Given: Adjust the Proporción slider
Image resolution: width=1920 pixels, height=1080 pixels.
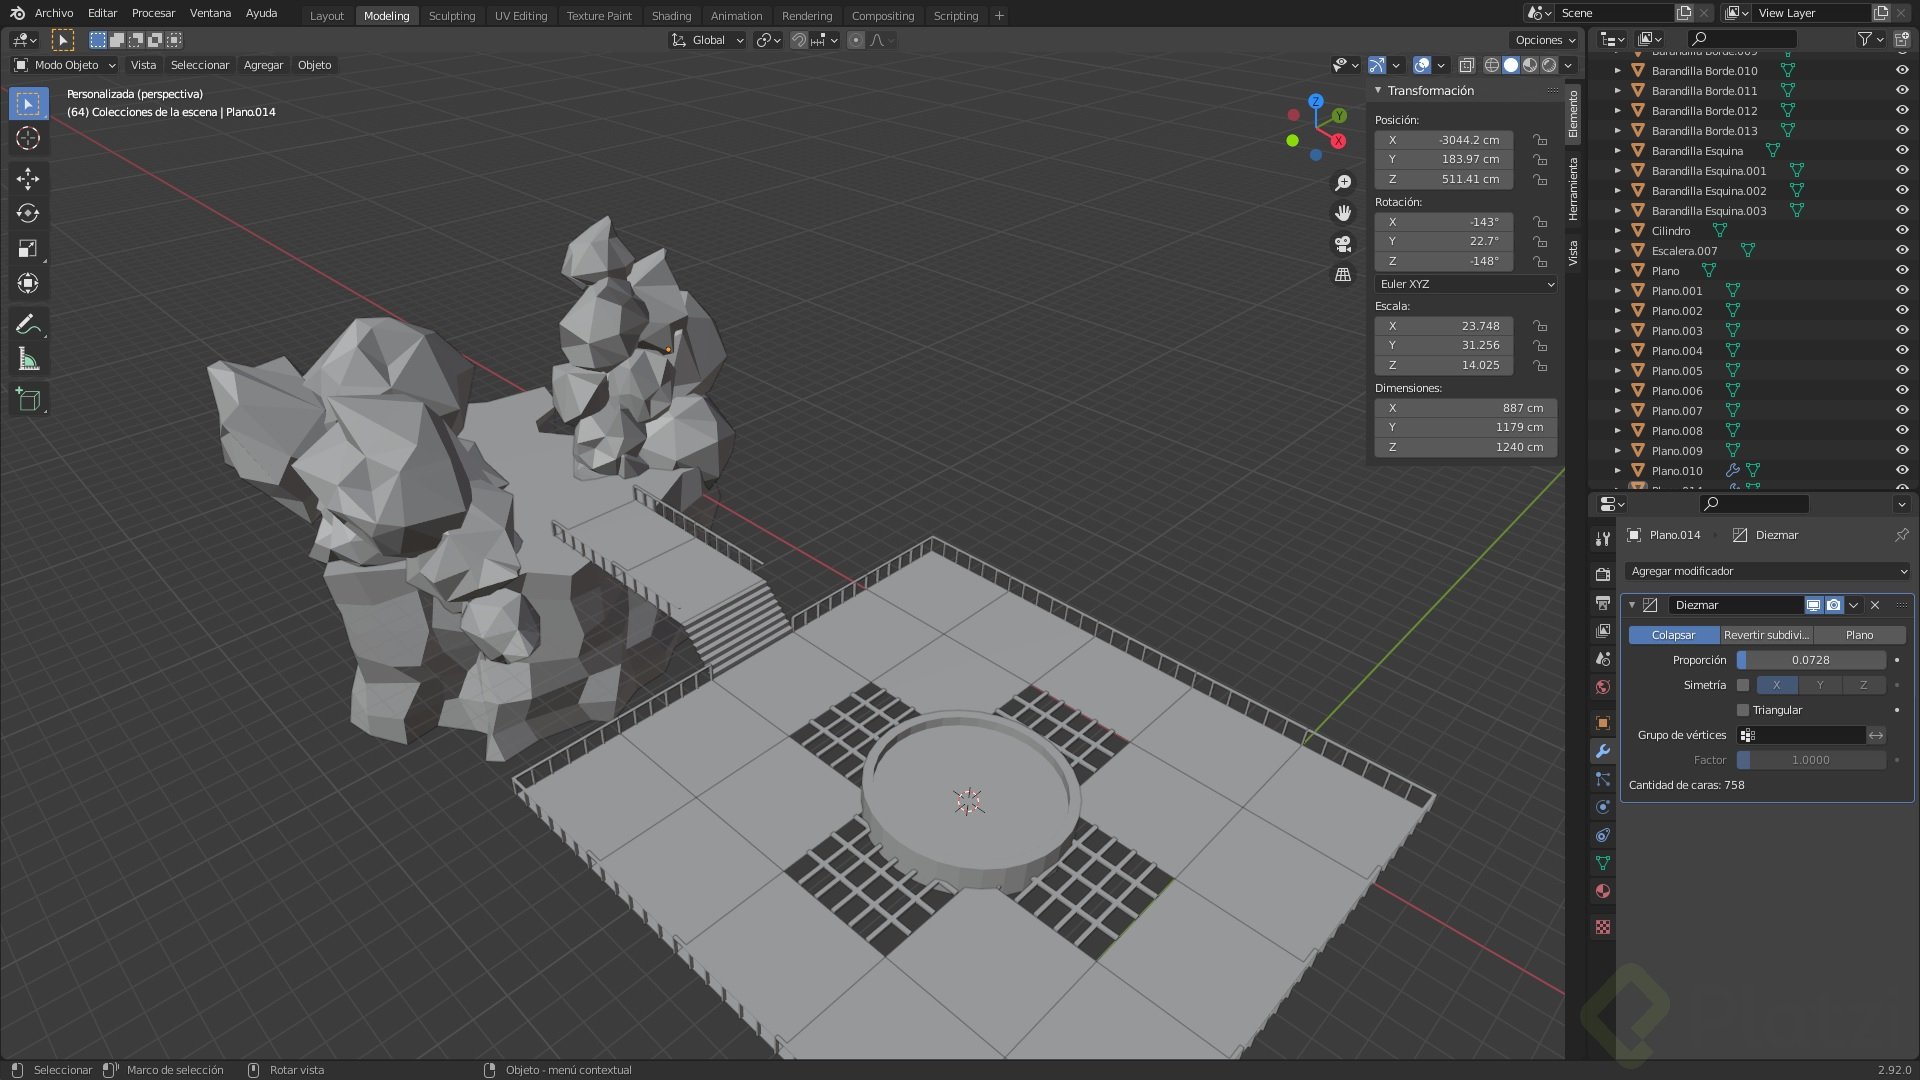Looking at the screenshot, I should (x=1810, y=660).
